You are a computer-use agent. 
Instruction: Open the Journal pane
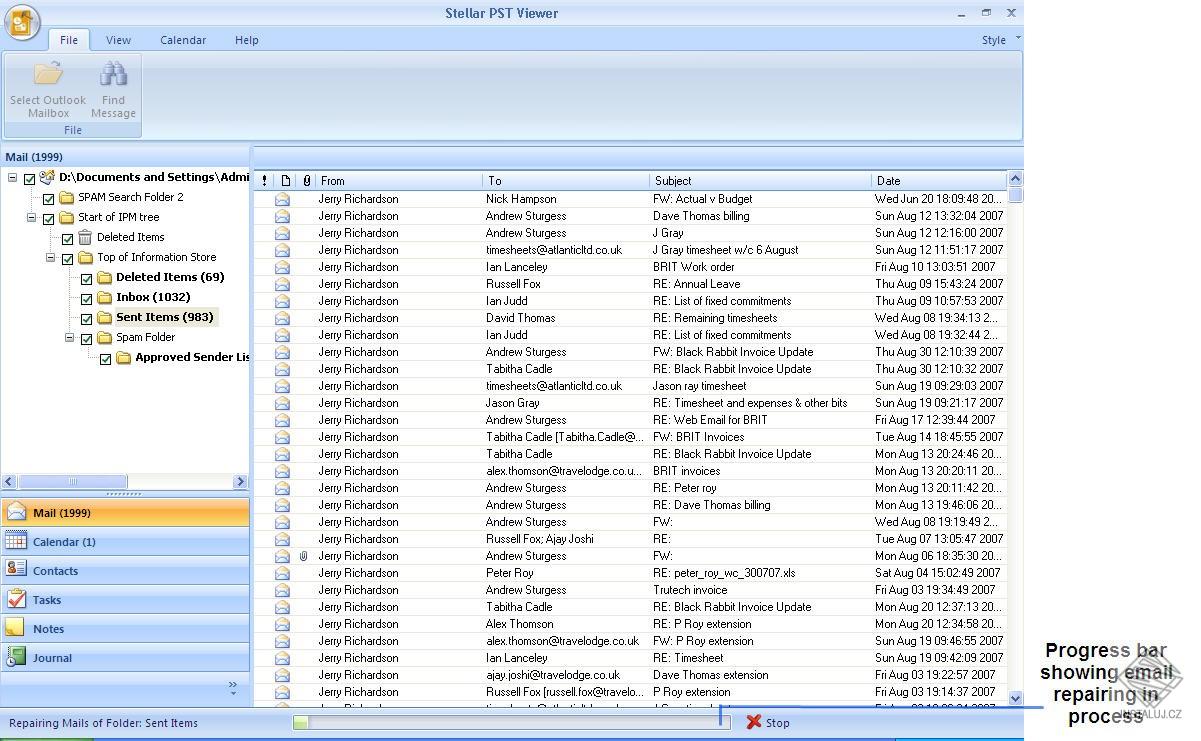pos(15,657)
